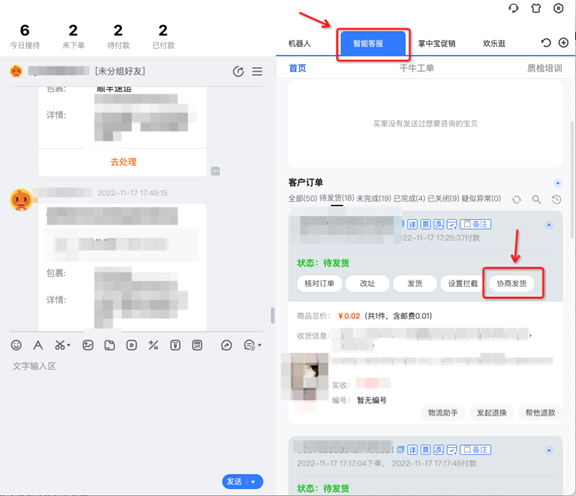
Task: Click the small ellipsis icon beside message card
Action: (x=215, y=171)
